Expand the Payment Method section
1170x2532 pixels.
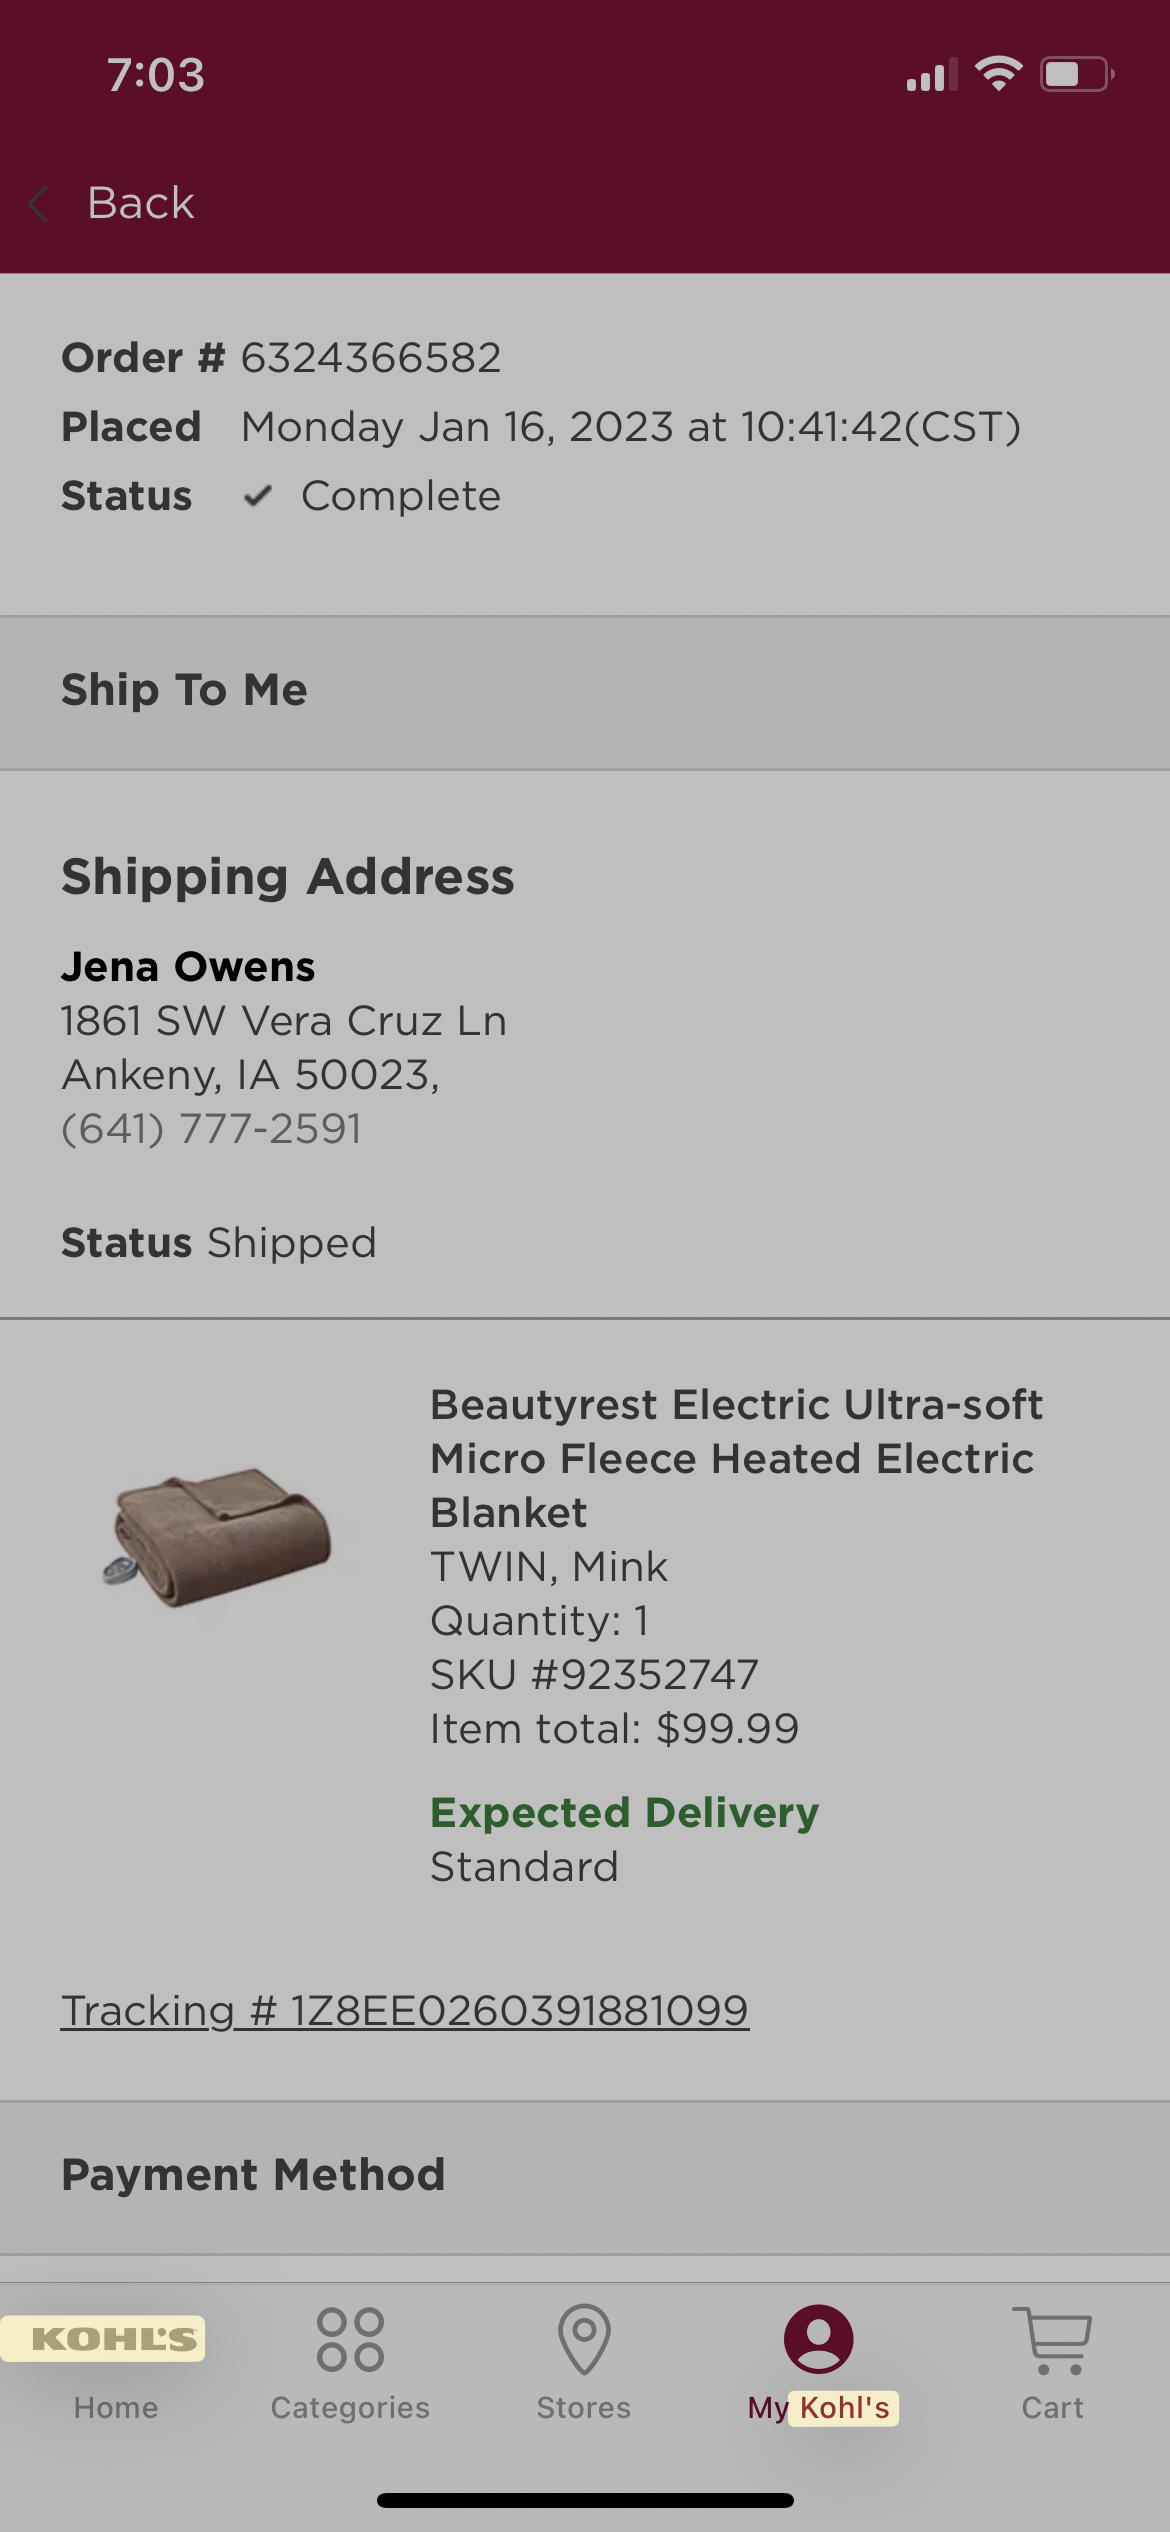click(x=585, y=2177)
